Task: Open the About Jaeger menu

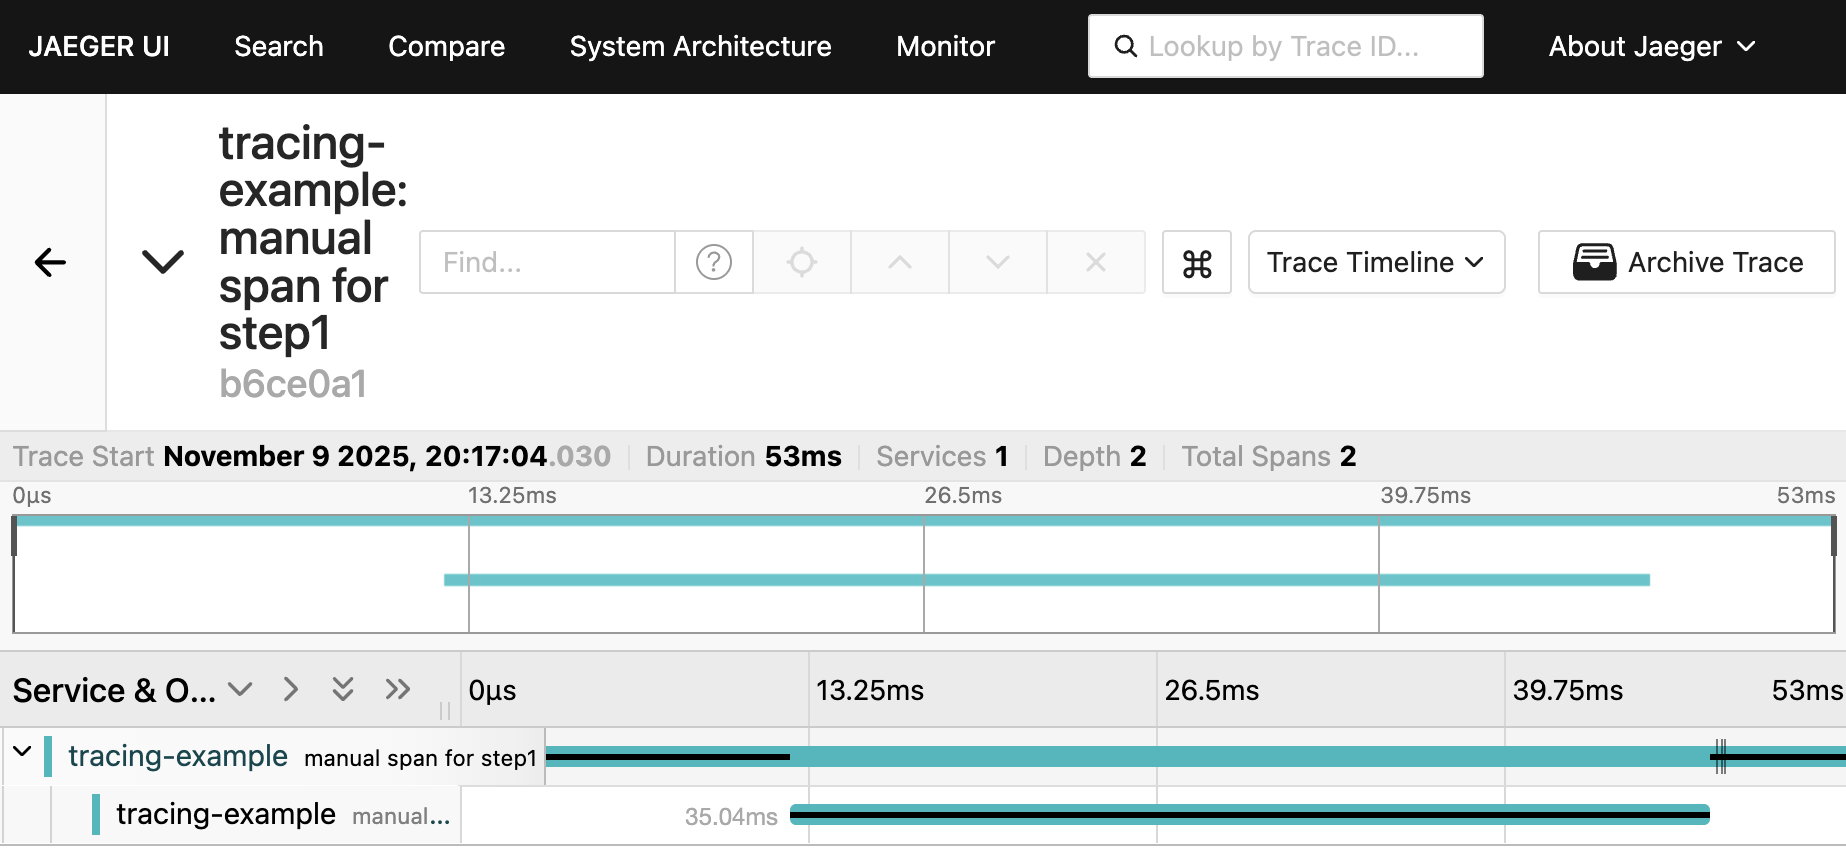Action: coord(1651,46)
